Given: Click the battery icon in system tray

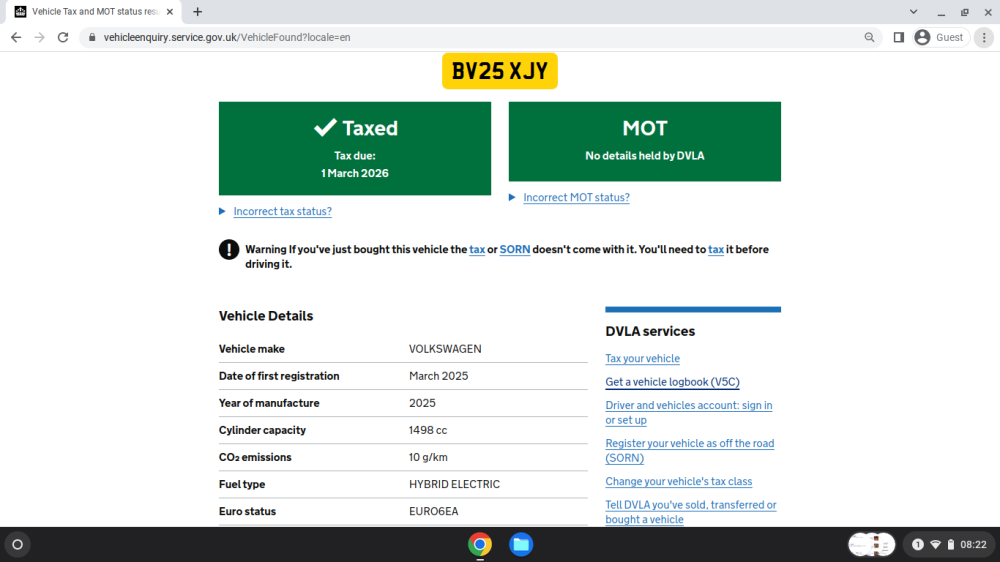Looking at the screenshot, I should click(x=950, y=545).
